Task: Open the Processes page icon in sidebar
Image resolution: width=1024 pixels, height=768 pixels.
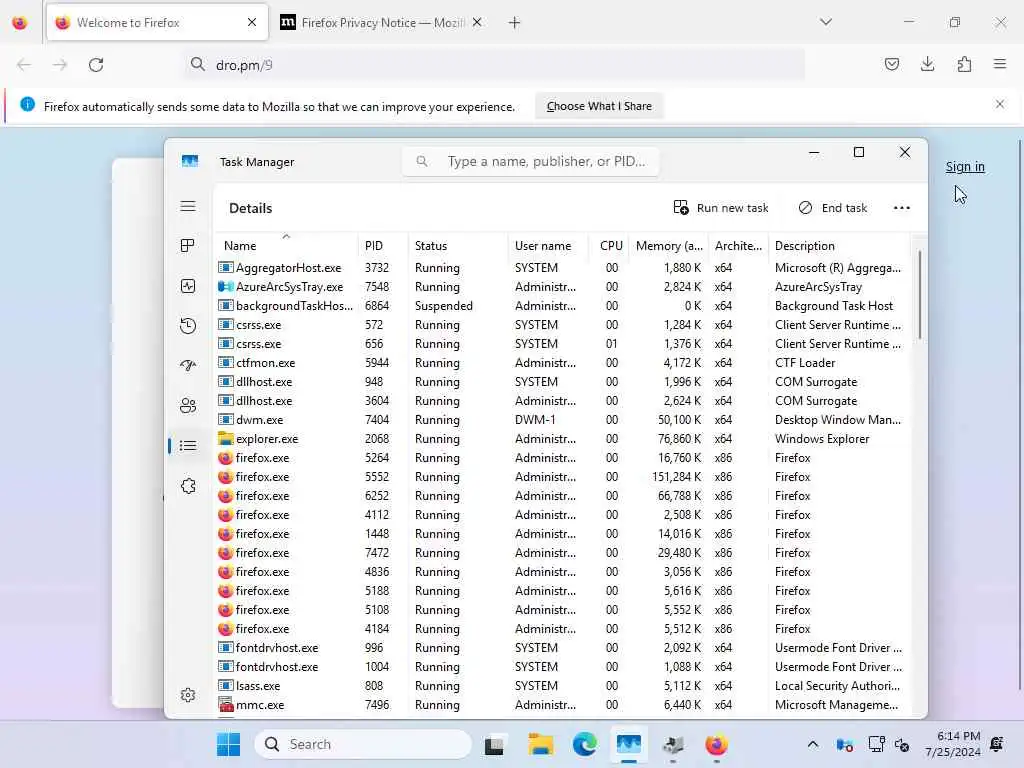Action: click(188, 246)
